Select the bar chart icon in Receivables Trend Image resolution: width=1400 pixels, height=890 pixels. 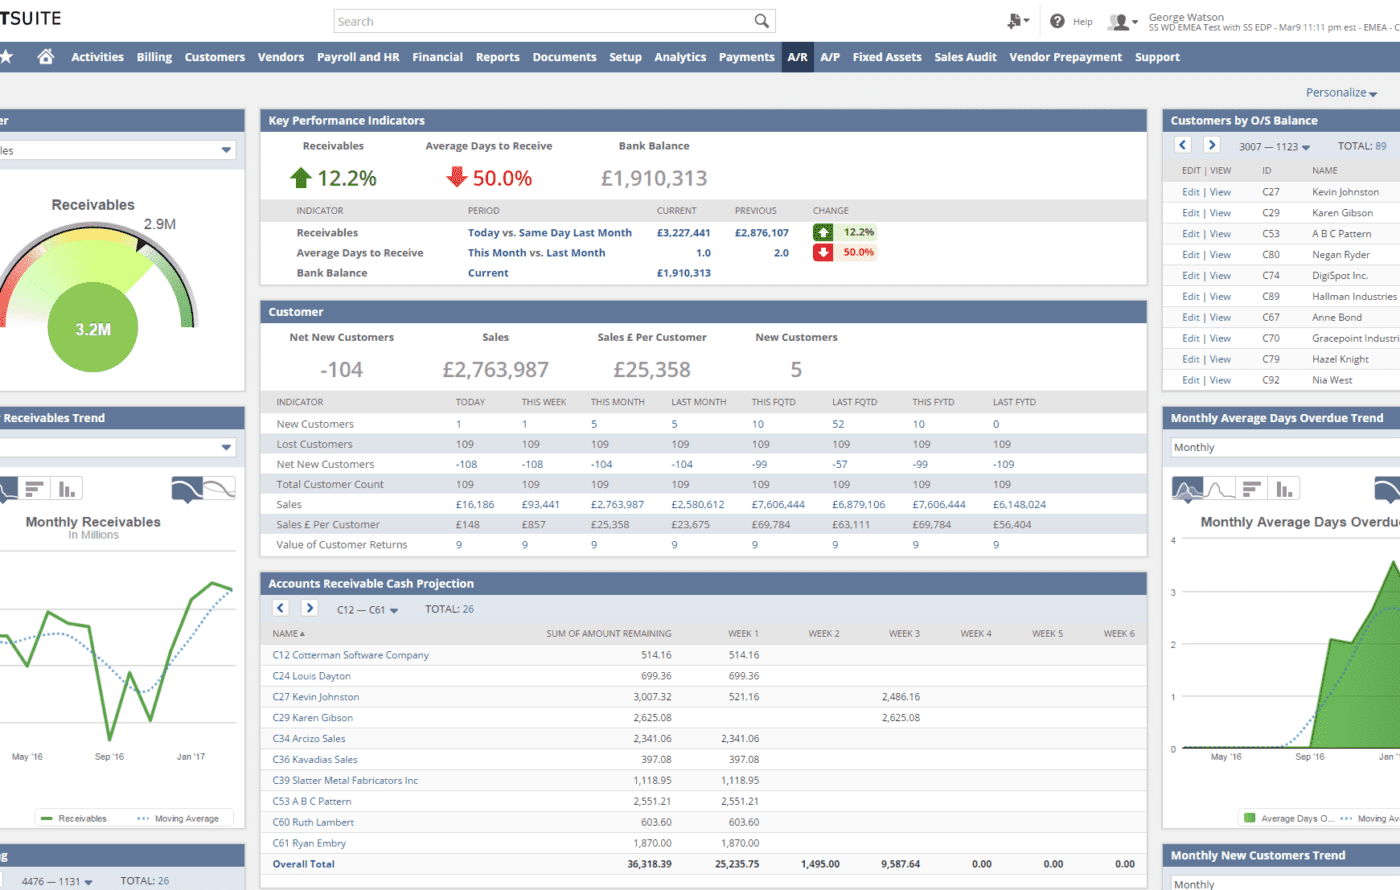(35, 488)
